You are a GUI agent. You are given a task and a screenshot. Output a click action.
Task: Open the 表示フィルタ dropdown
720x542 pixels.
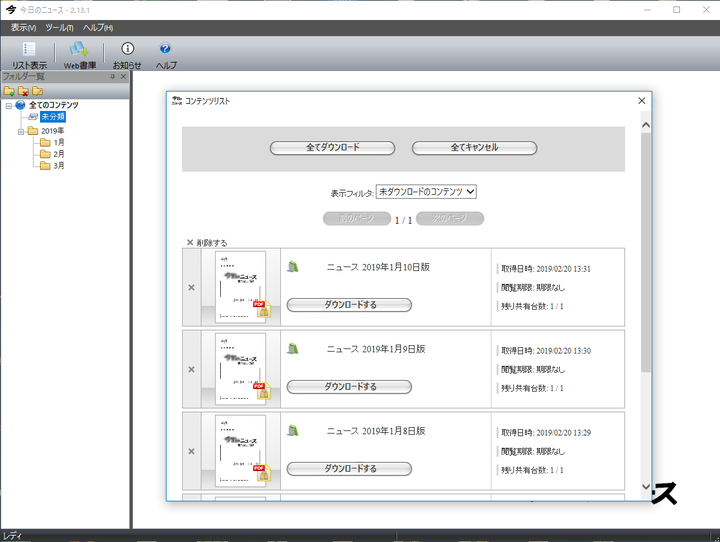pyautogui.click(x=426, y=191)
